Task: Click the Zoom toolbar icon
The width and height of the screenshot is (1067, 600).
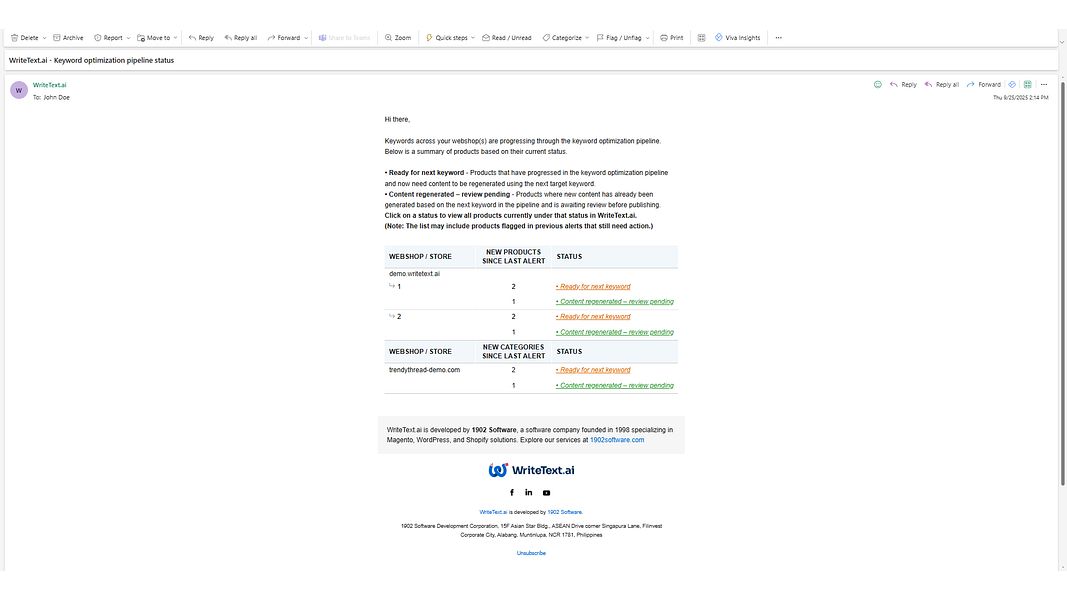Action: (x=398, y=37)
